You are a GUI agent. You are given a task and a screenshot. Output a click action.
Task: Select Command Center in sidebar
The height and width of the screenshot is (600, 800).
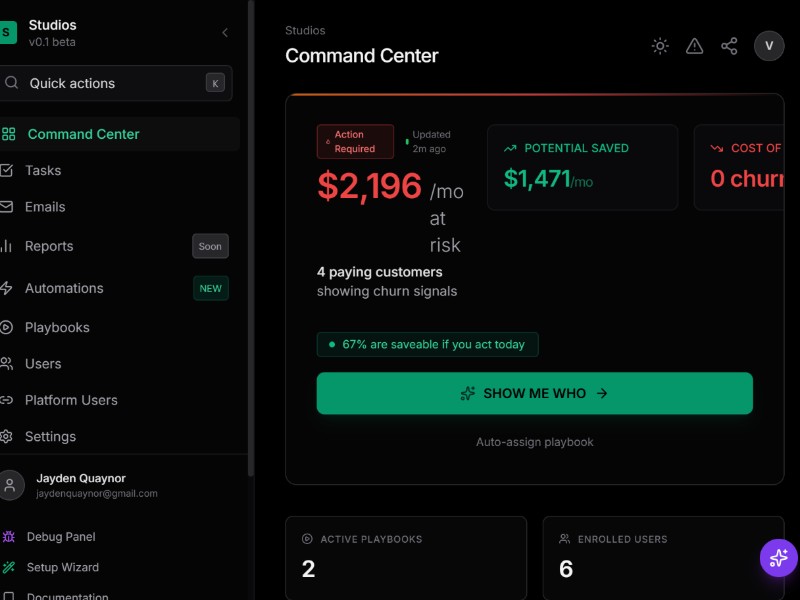pos(83,134)
